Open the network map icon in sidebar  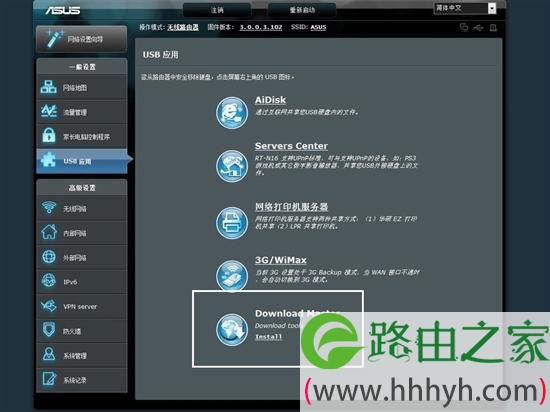click(48, 88)
